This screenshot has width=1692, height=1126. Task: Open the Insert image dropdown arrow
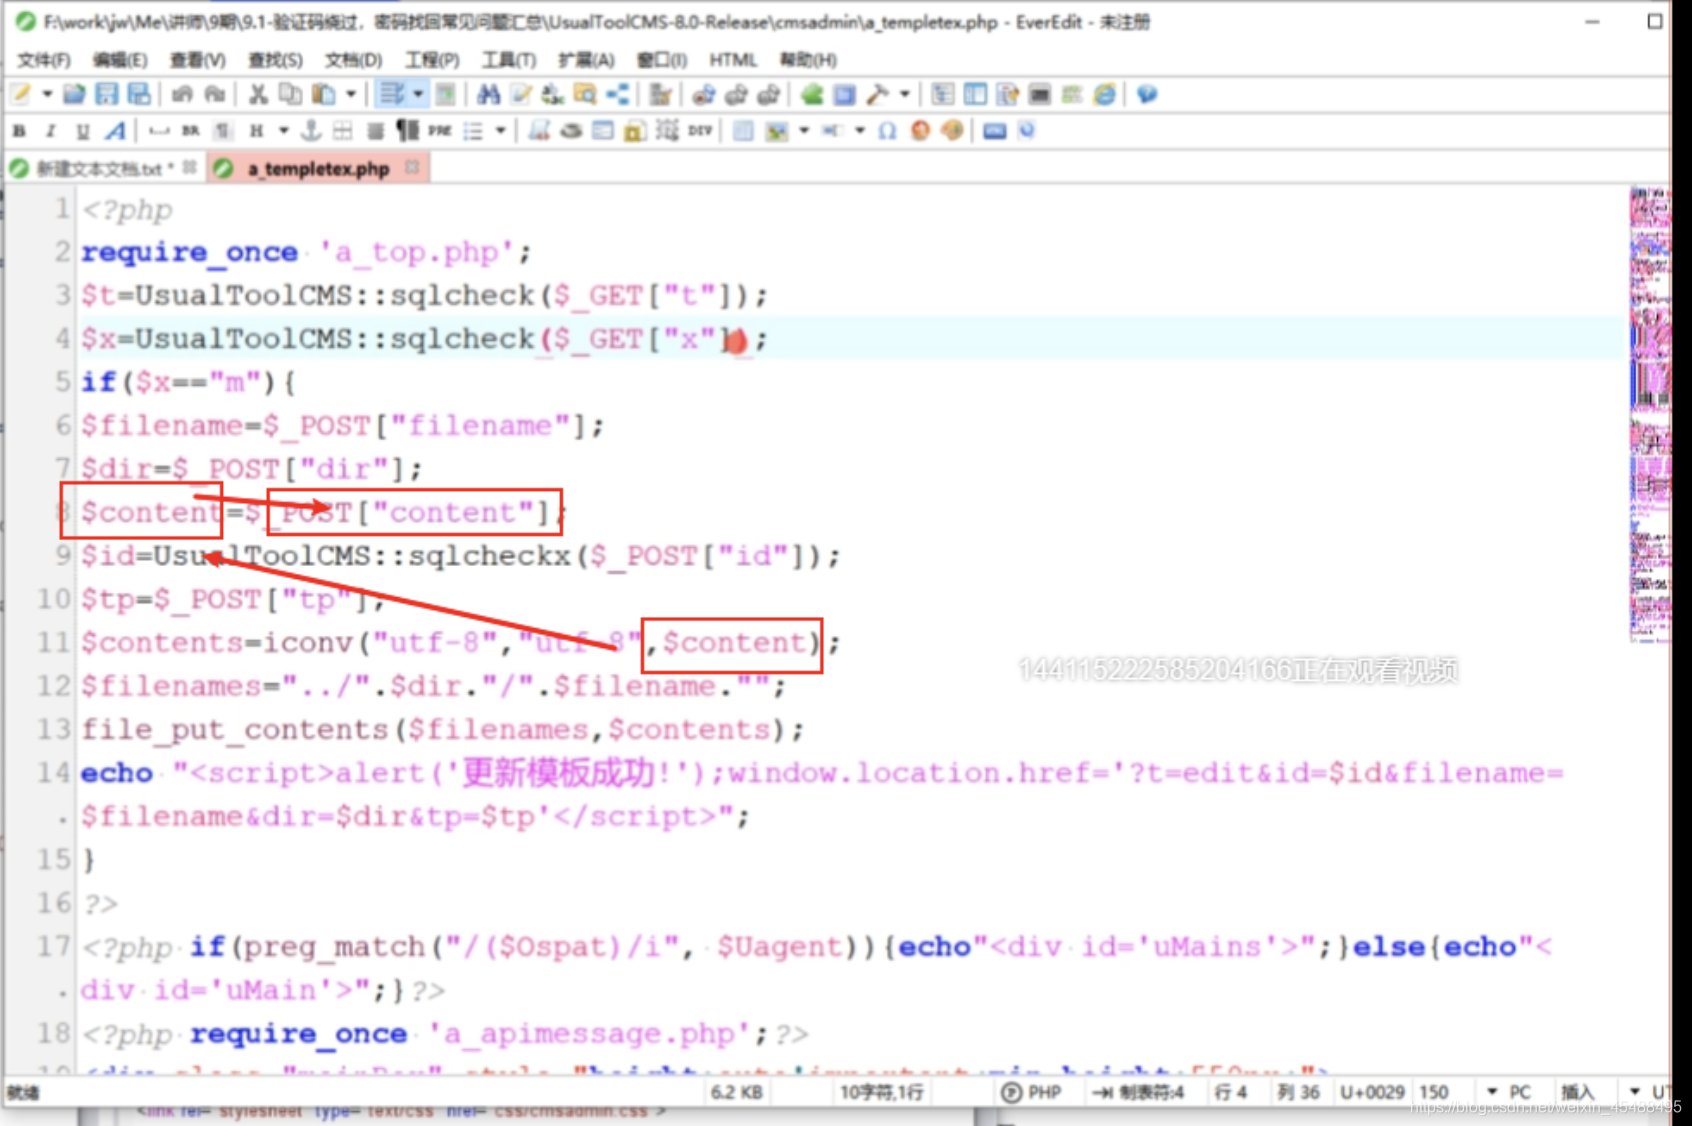(x=804, y=130)
